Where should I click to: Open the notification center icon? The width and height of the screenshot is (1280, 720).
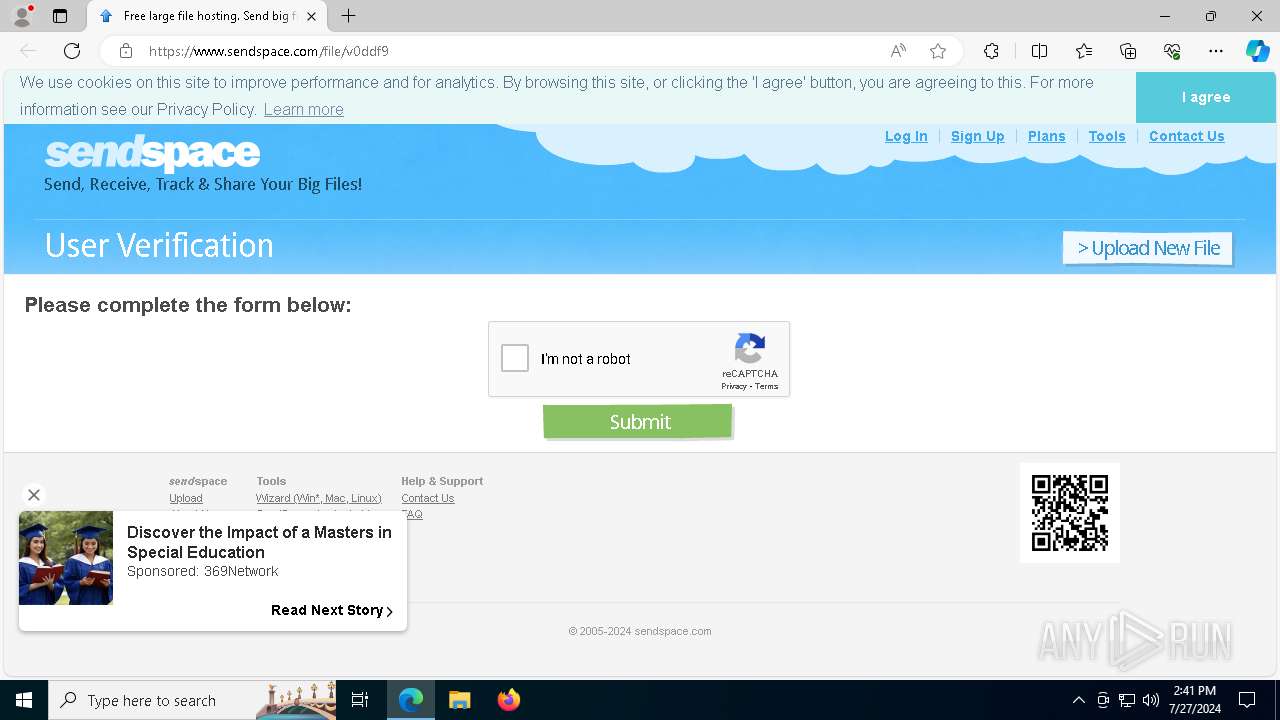[1247, 700]
